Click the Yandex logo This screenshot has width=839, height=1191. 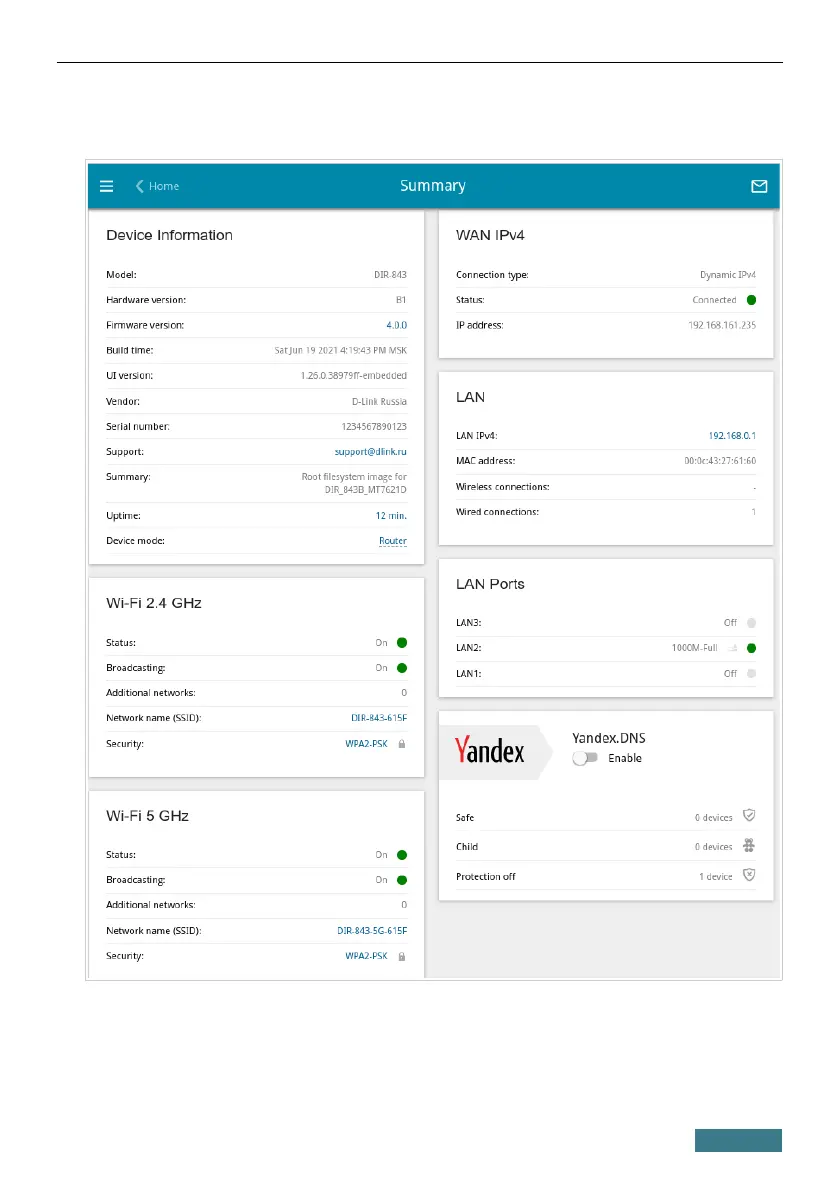[x=490, y=751]
